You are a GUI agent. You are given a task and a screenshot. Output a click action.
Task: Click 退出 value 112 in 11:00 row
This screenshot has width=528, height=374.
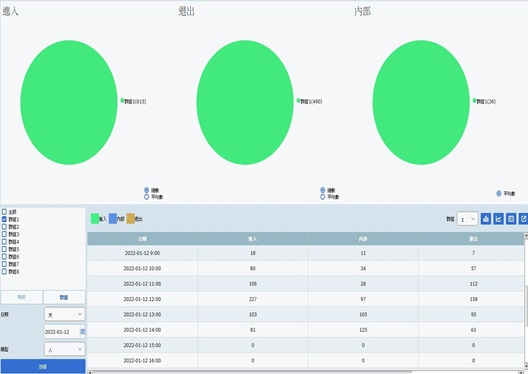(473, 284)
